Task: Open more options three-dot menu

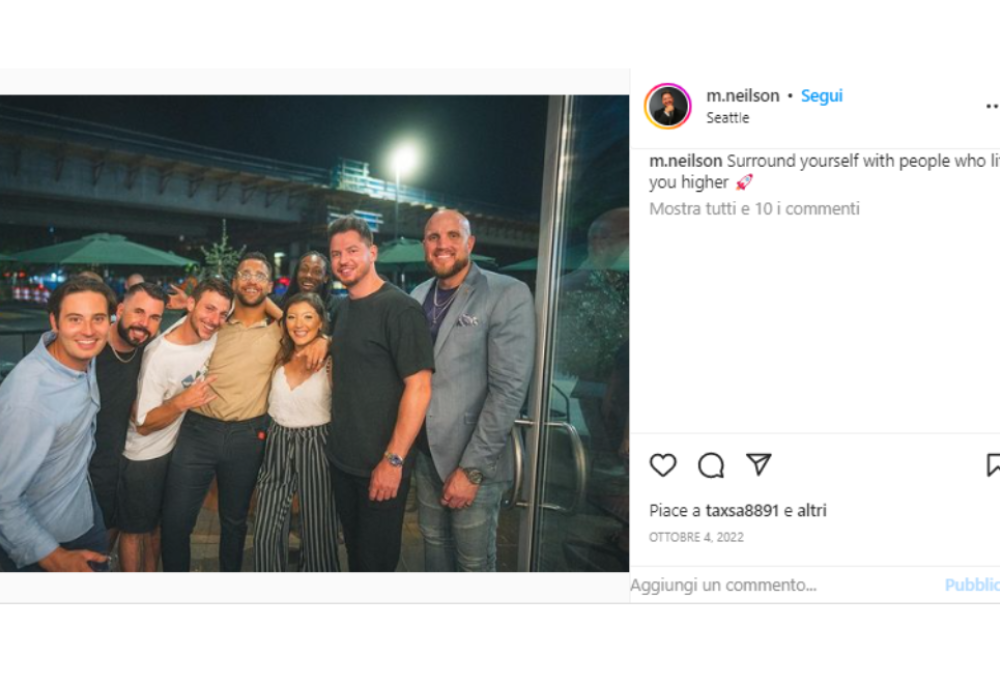Action: (991, 105)
